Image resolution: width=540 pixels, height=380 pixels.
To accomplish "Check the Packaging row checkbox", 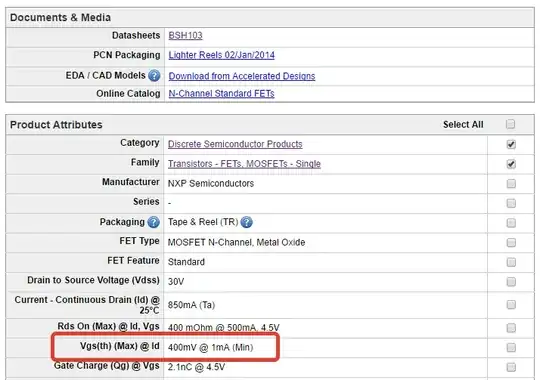I will click(511, 223).
